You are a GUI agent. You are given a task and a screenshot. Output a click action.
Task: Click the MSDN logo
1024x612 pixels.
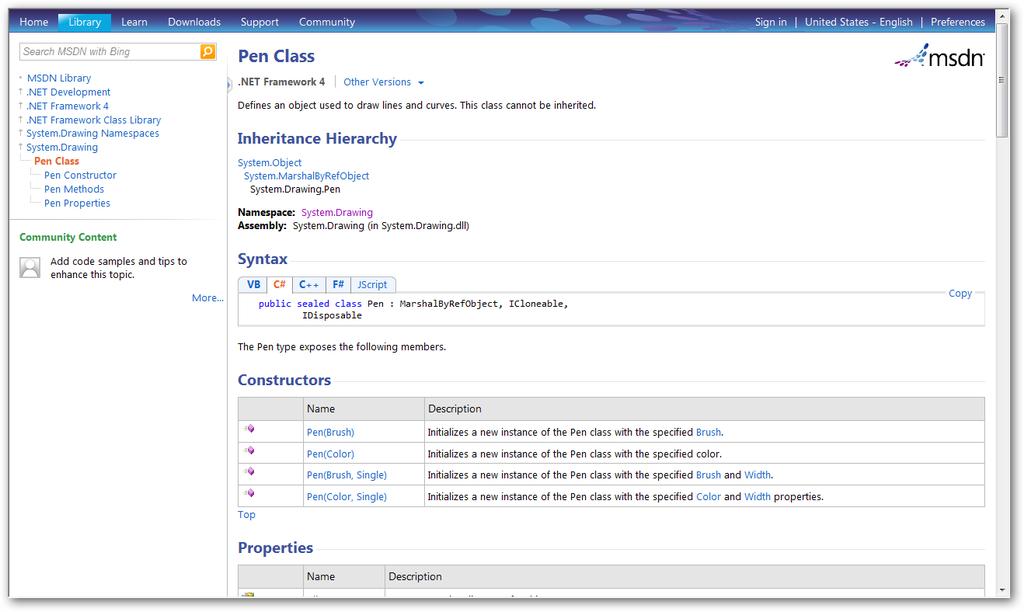click(940, 56)
